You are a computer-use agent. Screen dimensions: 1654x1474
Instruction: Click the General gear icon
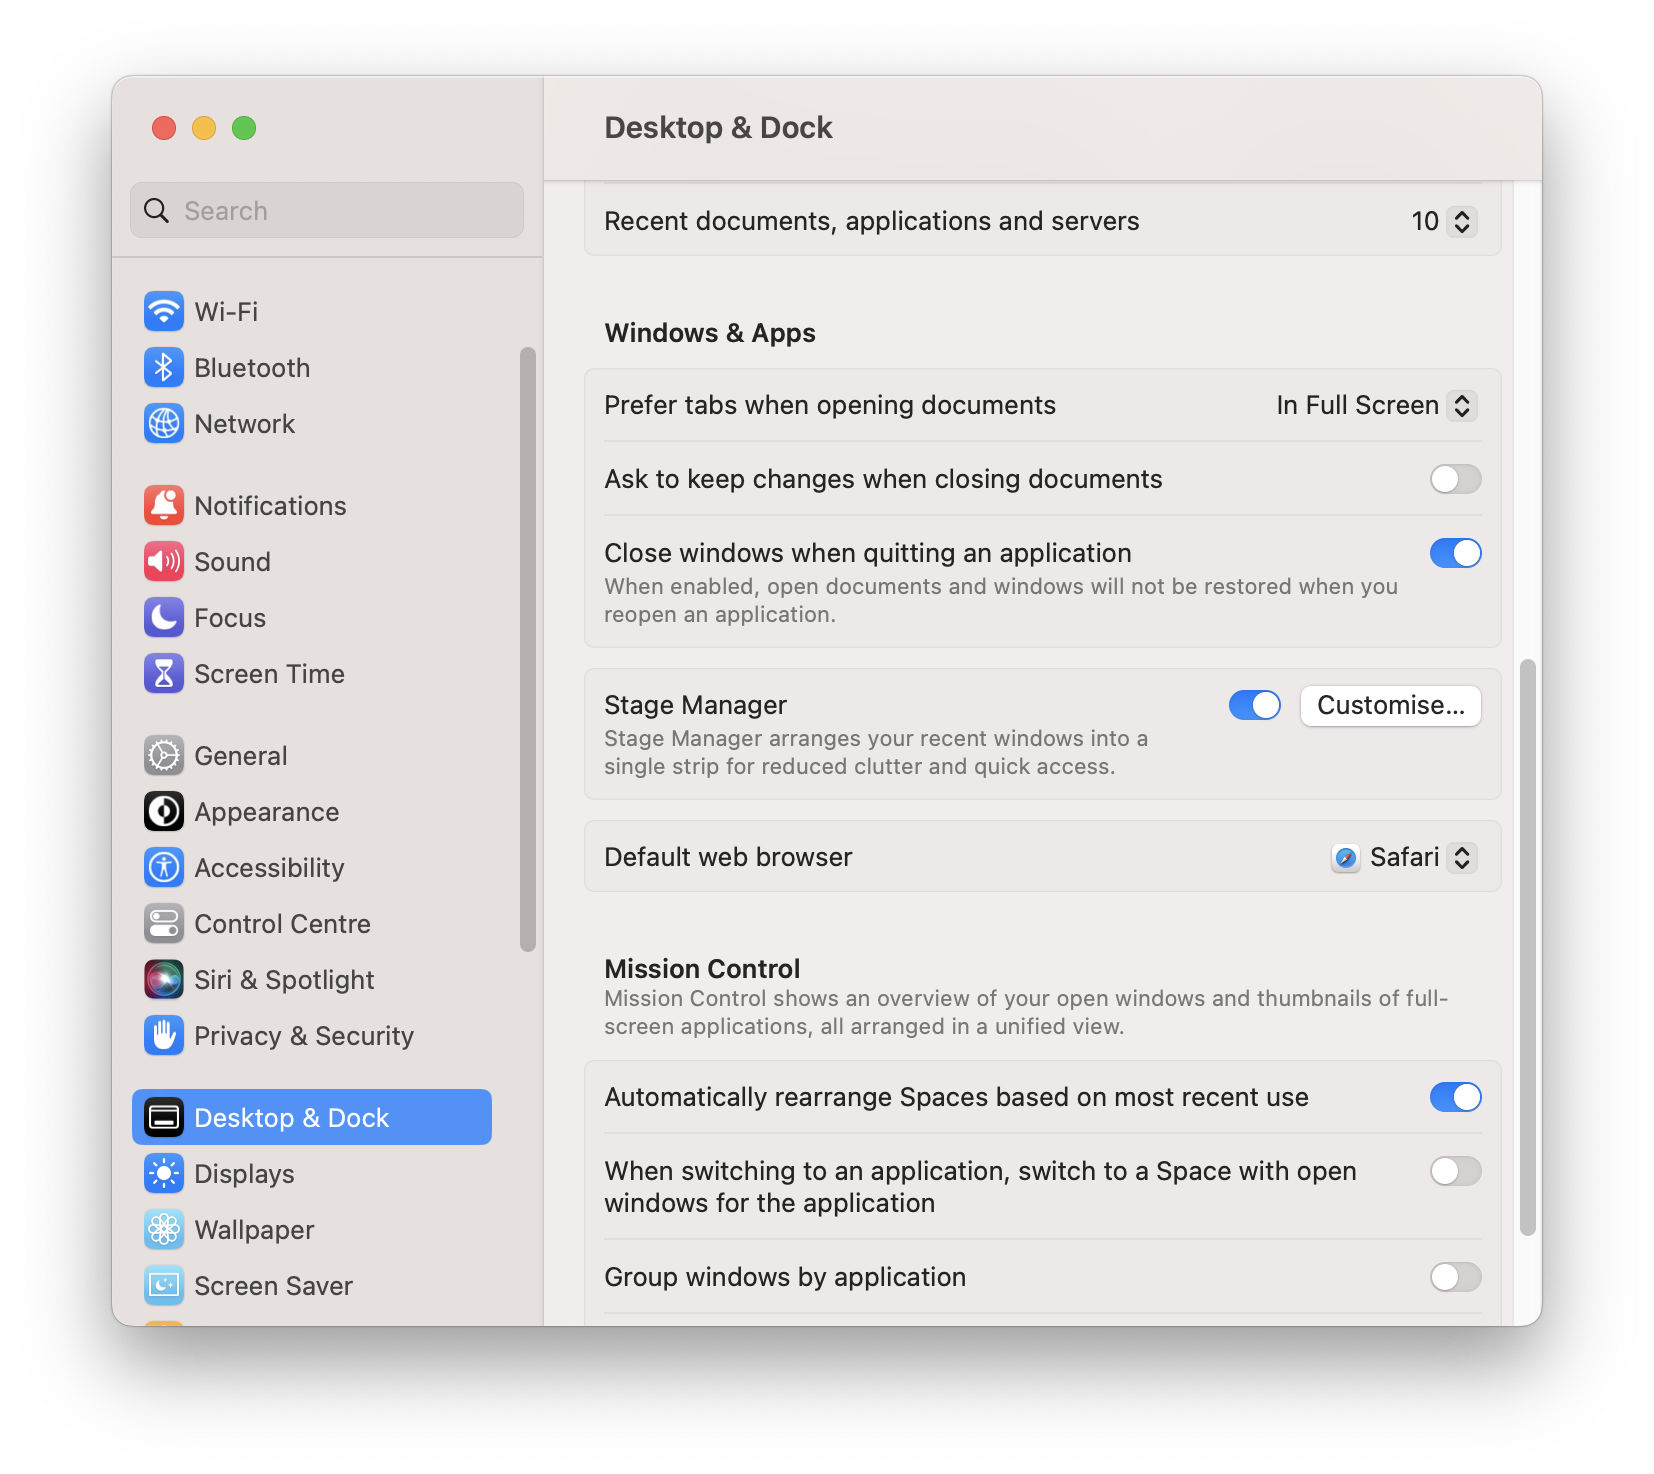[164, 755]
